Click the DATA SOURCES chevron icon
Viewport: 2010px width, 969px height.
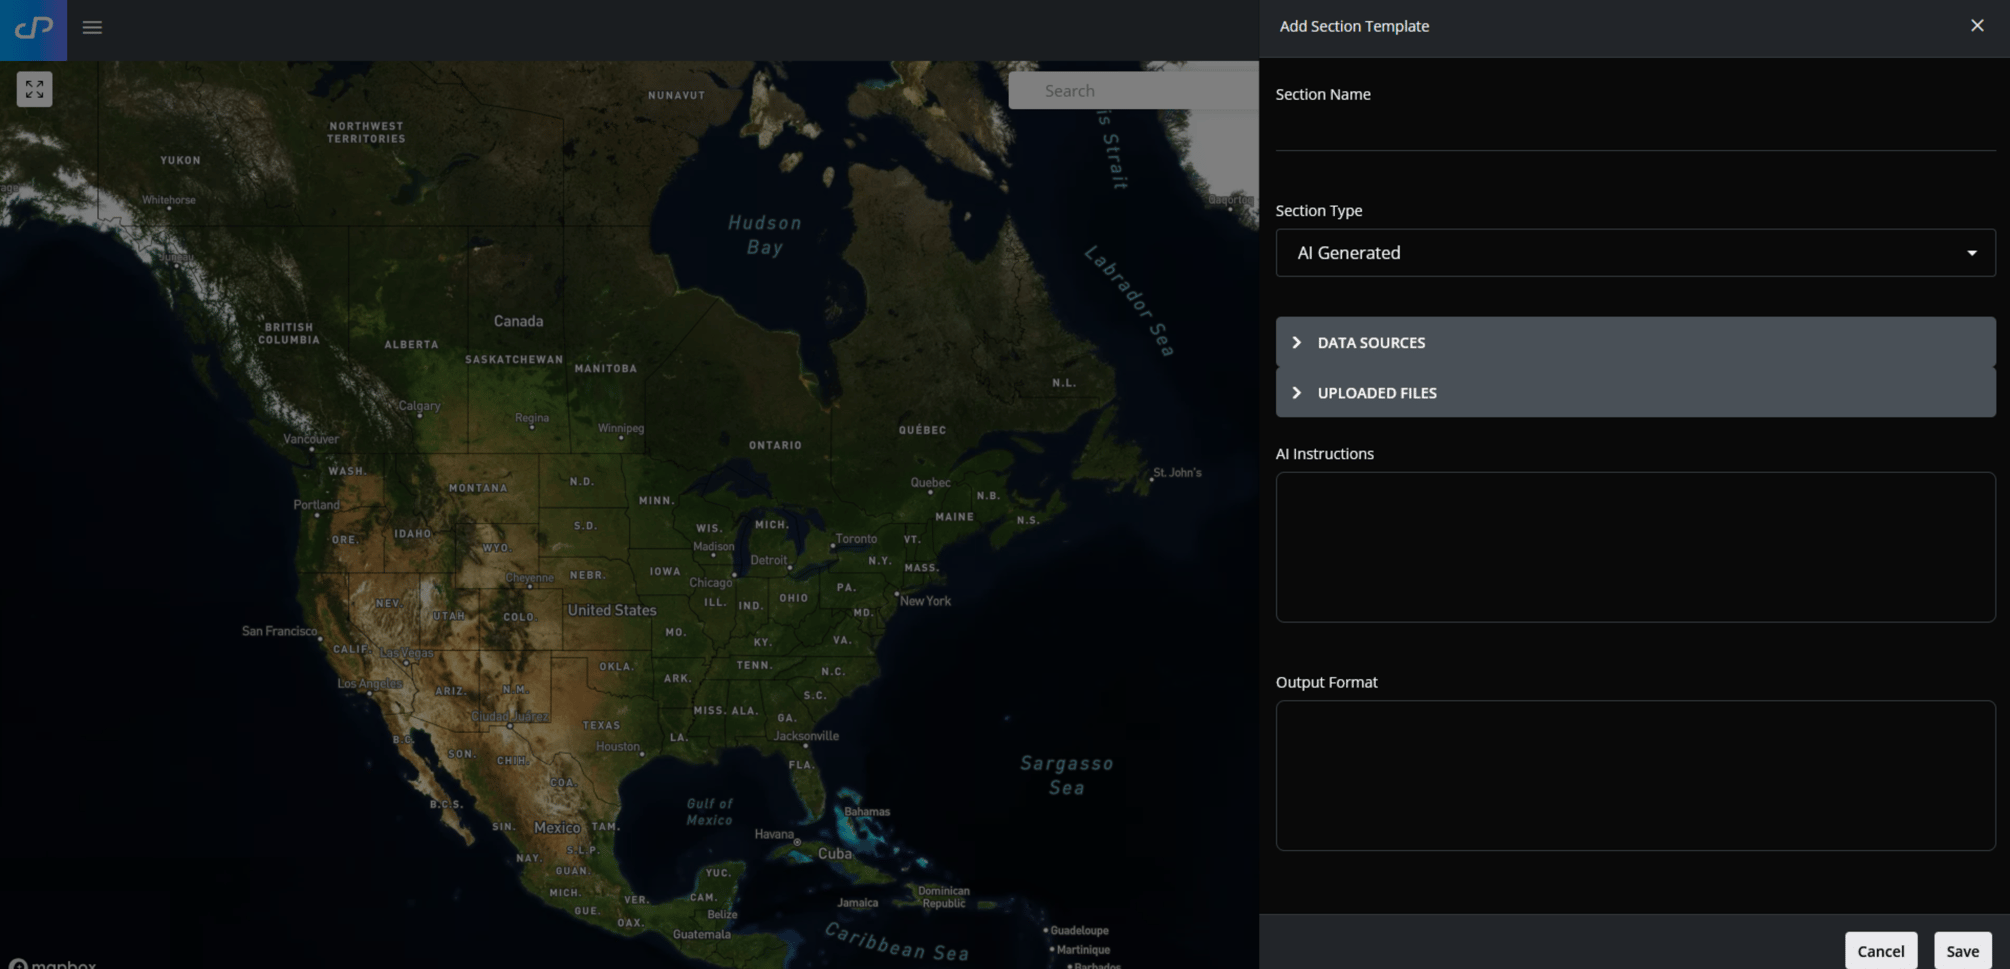1296,342
